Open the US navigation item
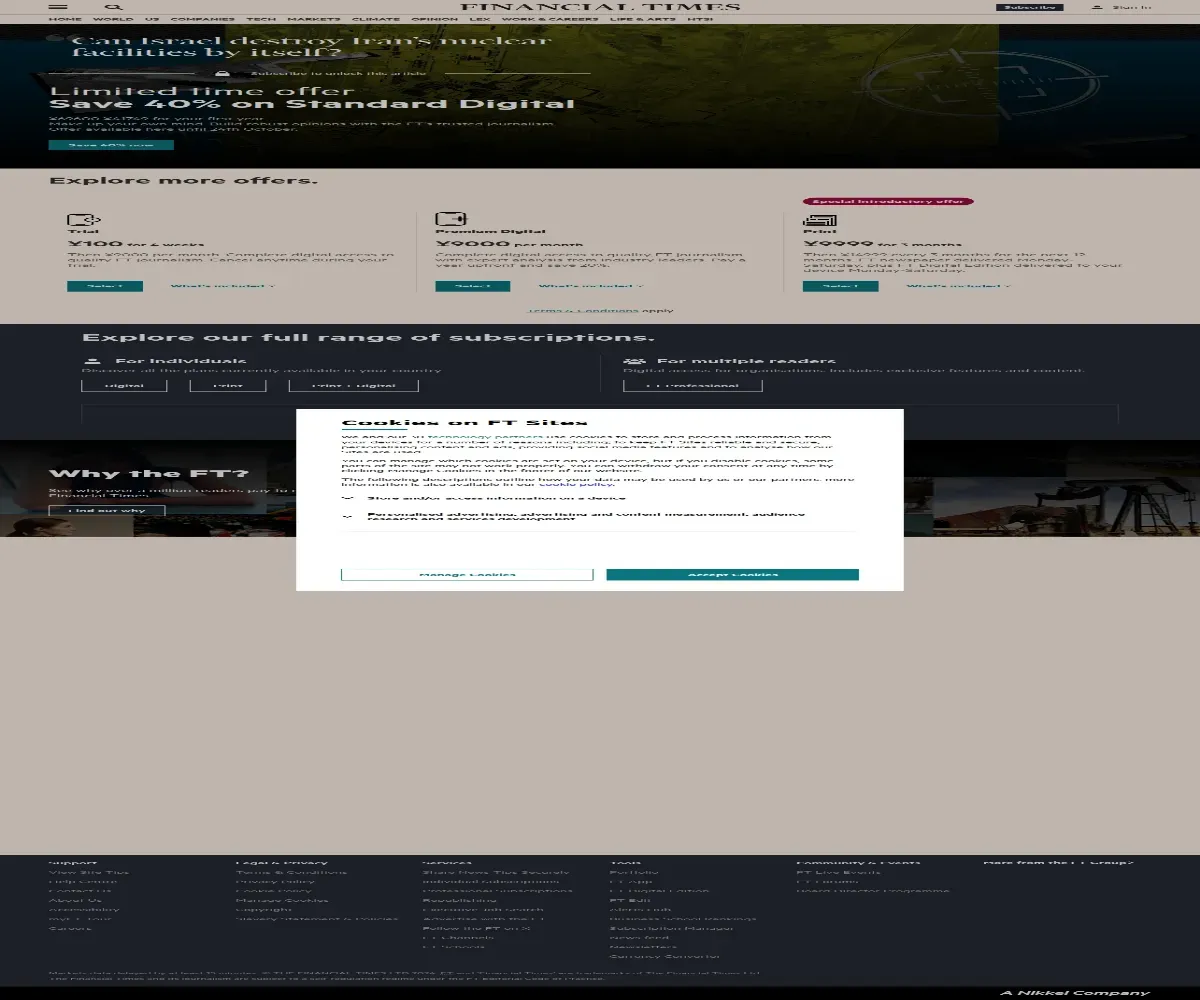 [x=152, y=19]
